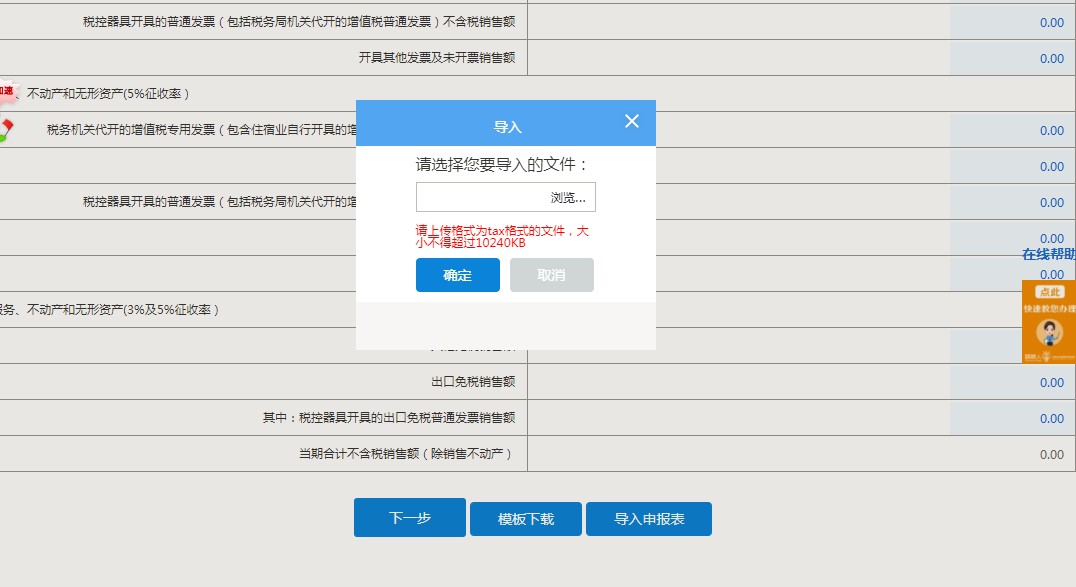
Task: Click the 点此 badge on the helper widget
Action: 1048,292
